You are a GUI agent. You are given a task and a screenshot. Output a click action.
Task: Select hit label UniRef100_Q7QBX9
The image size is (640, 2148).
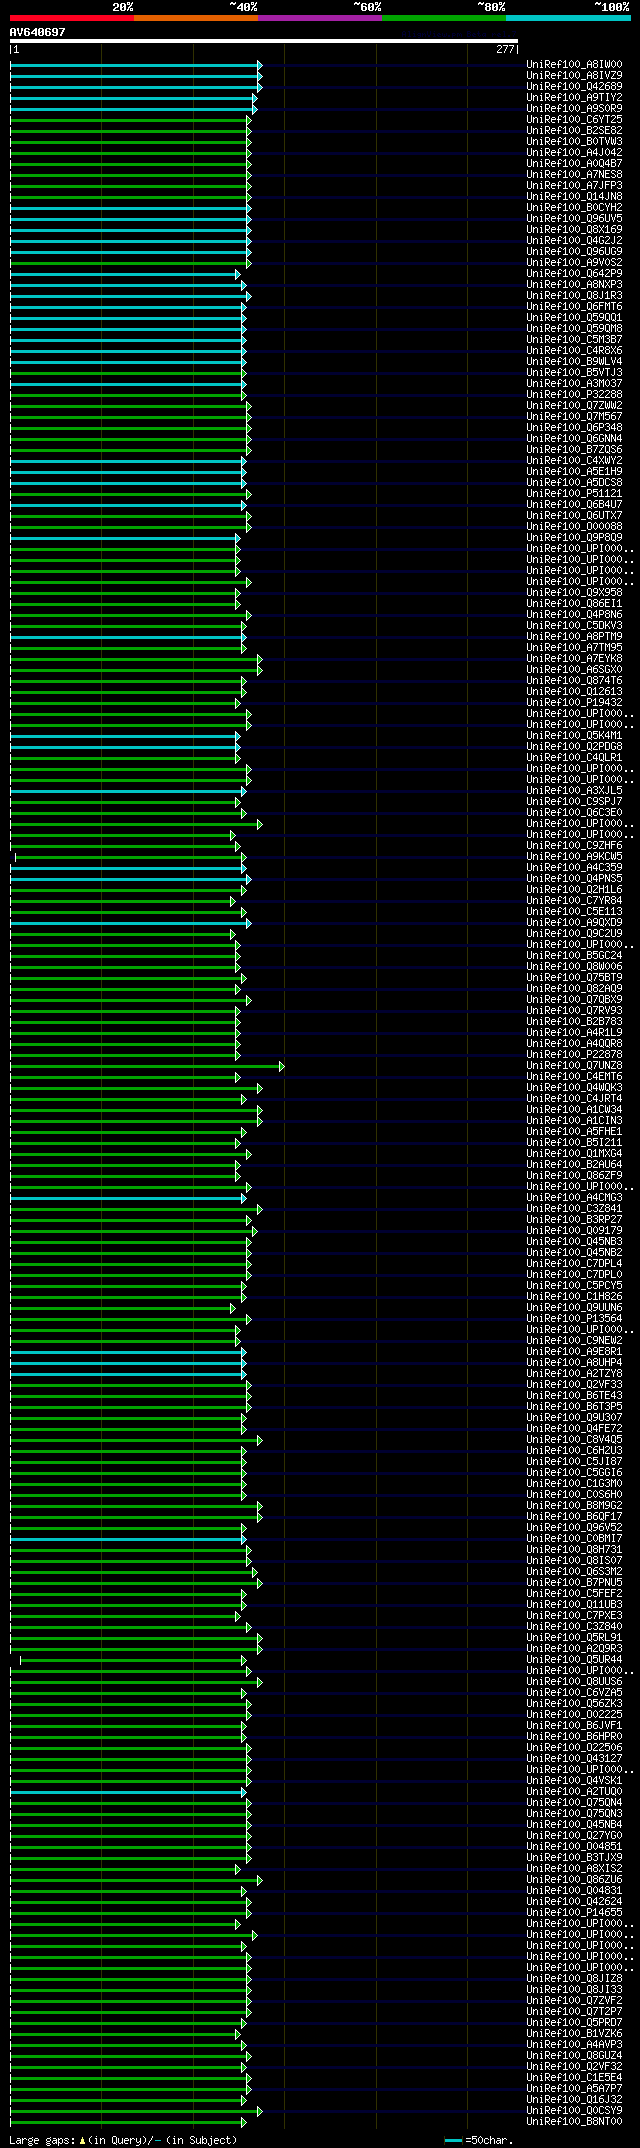pos(574,1000)
